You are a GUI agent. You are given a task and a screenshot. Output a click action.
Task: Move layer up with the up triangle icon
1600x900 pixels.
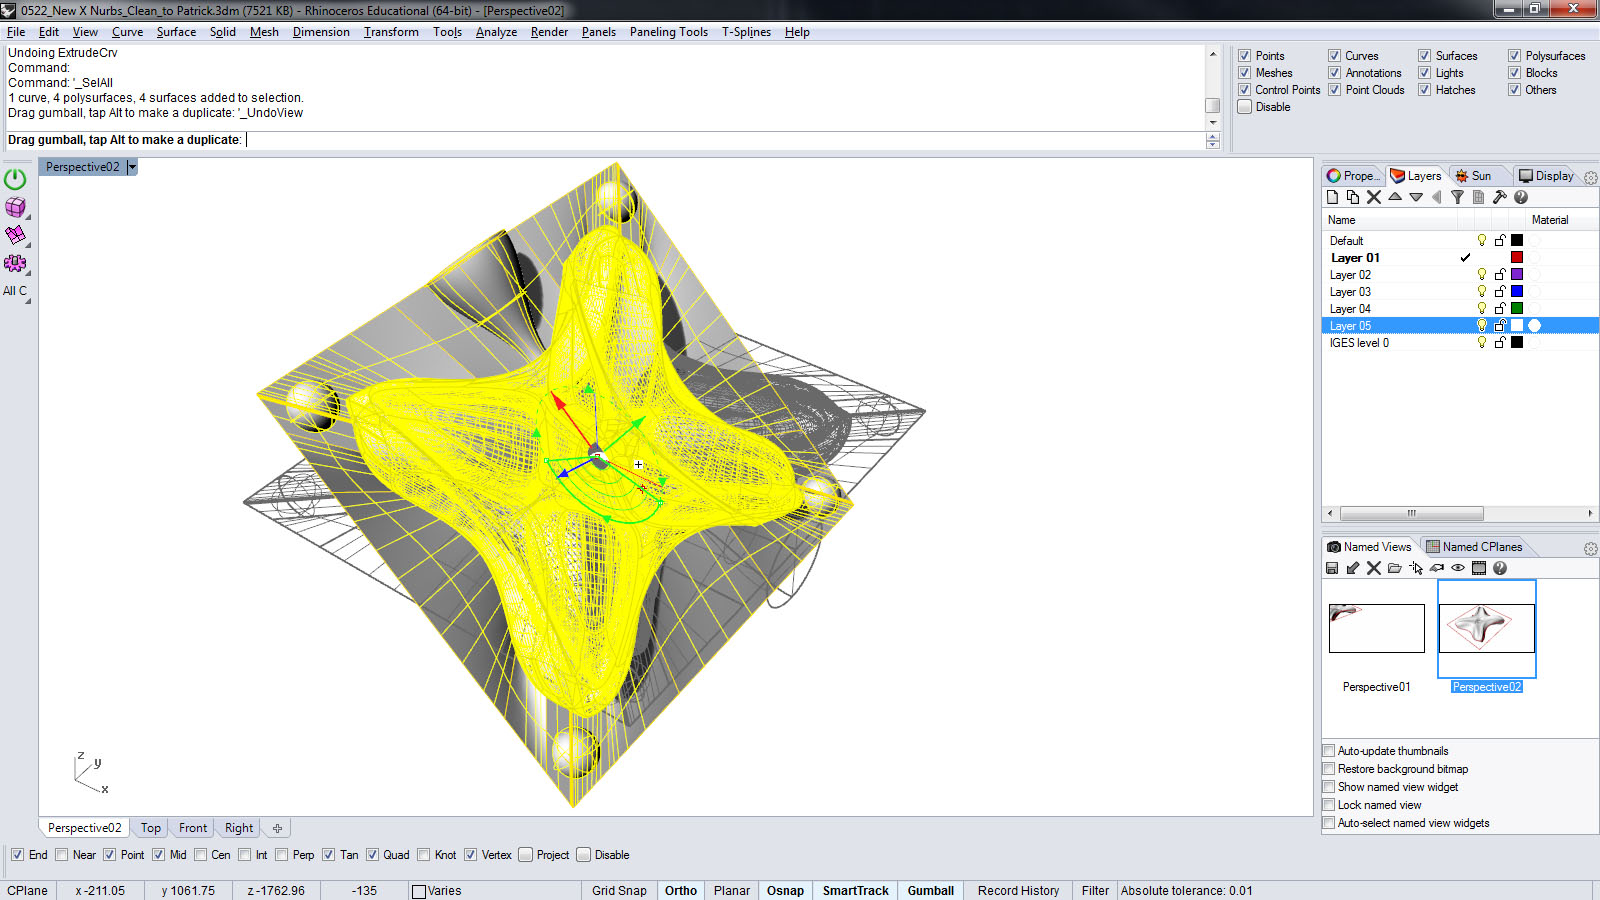point(1395,197)
